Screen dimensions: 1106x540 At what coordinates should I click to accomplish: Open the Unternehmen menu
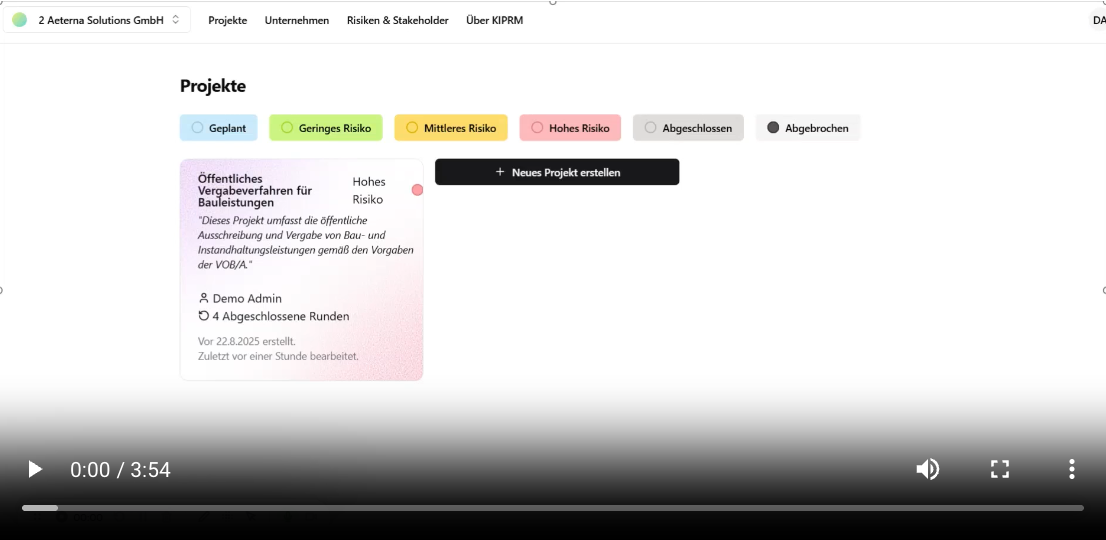(x=297, y=20)
